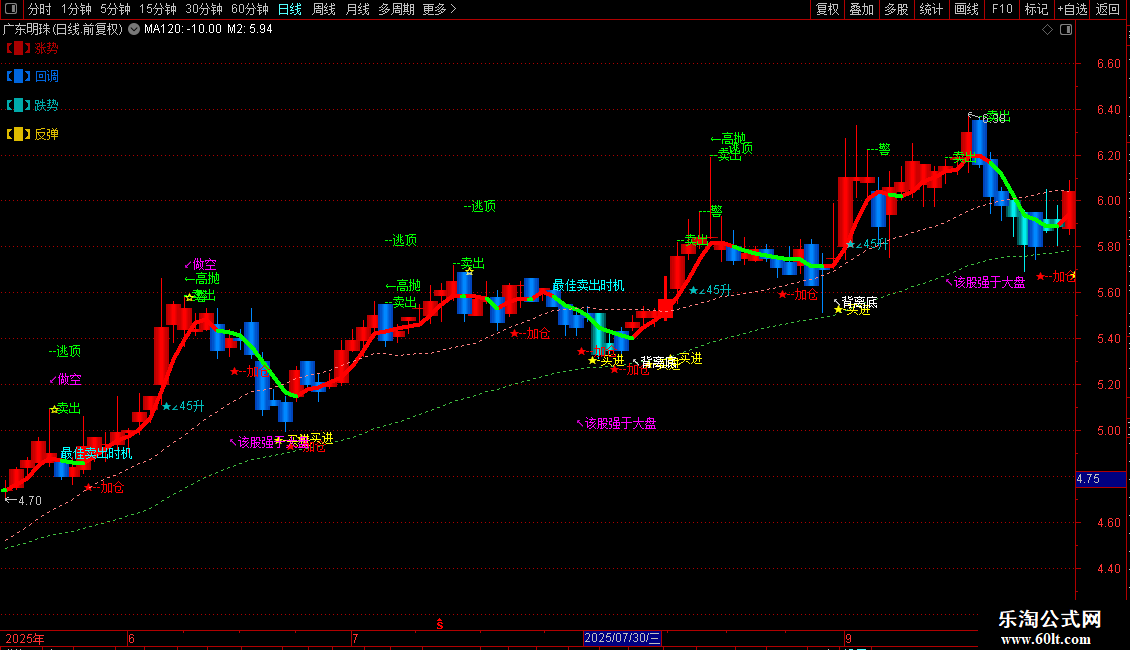The image size is (1130, 650).
Task: Click the 复权 button
Action: [827, 9]
